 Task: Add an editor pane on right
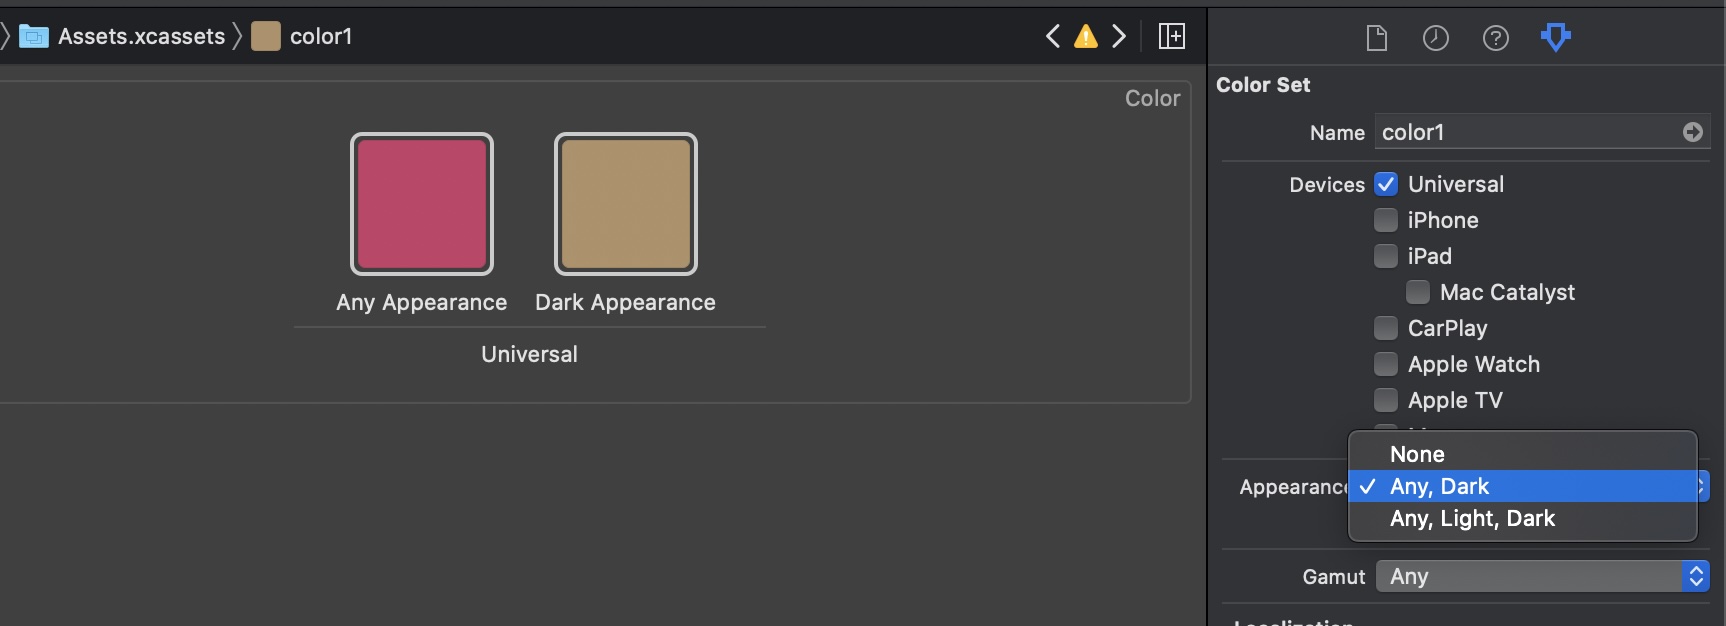click(1171, 37)
